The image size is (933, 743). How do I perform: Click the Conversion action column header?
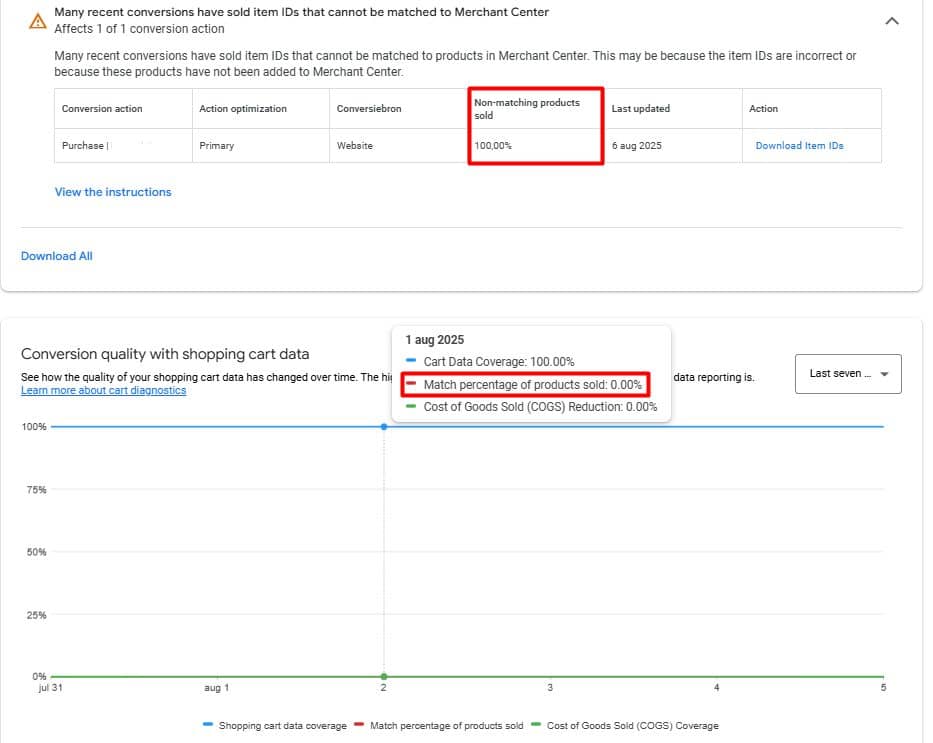pos(102,109)
